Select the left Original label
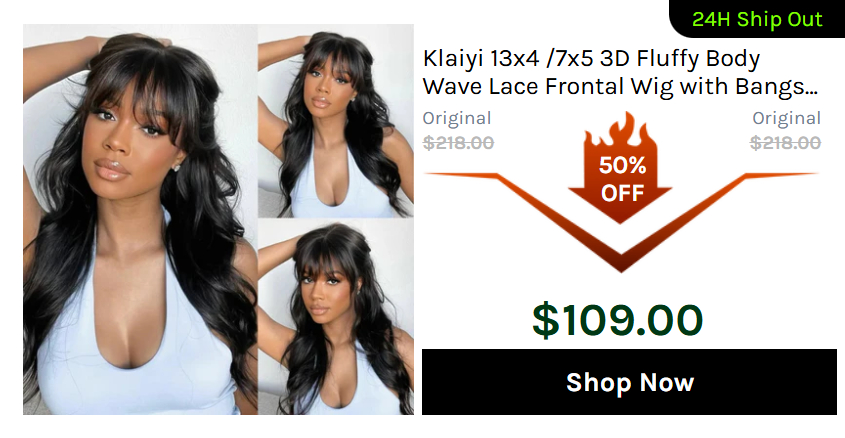Screen dimensions: 845x438 tap(456, 118)
